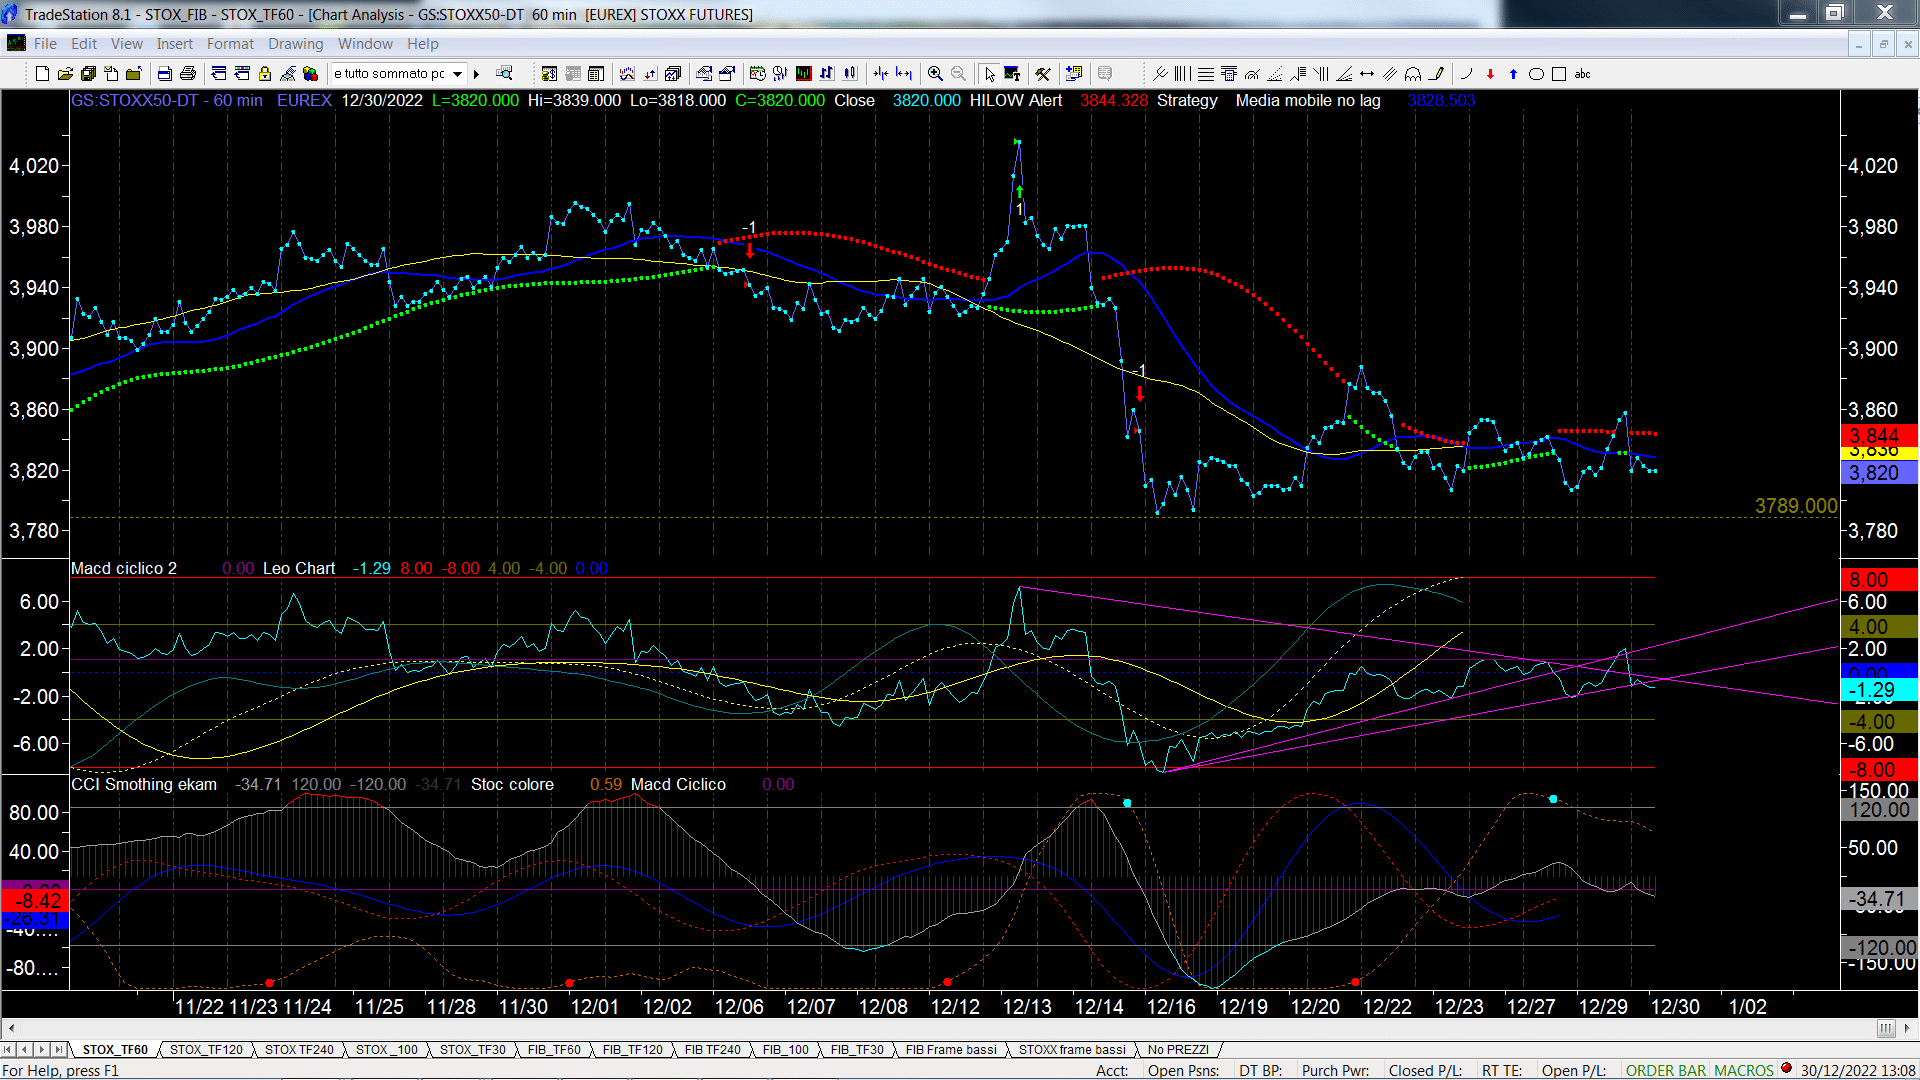Open the Help menu
This screenshot has width=1920, height=1080.
pyautogui.click(x=423, y=44)
